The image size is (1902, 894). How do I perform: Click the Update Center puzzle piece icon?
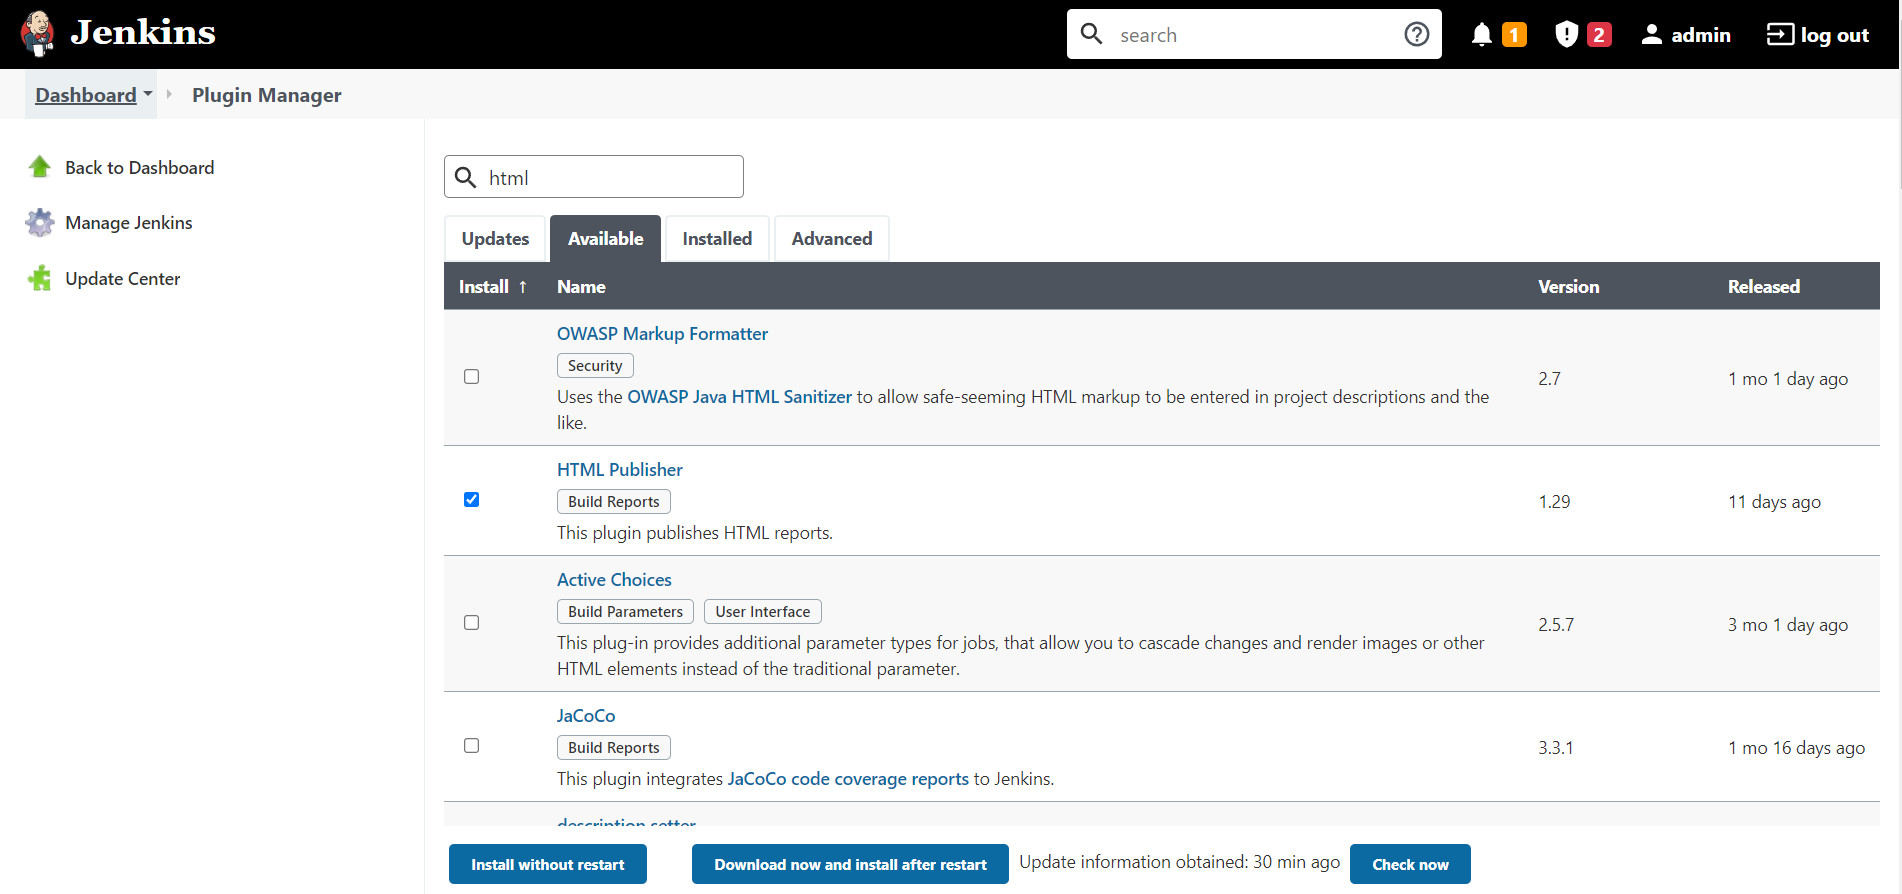[x=40, y=279]
